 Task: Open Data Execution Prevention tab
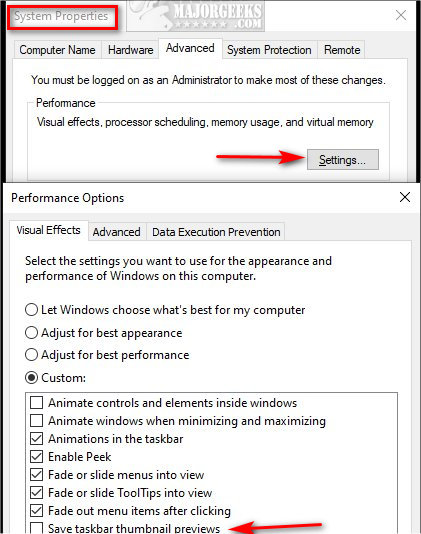point(216,232)
